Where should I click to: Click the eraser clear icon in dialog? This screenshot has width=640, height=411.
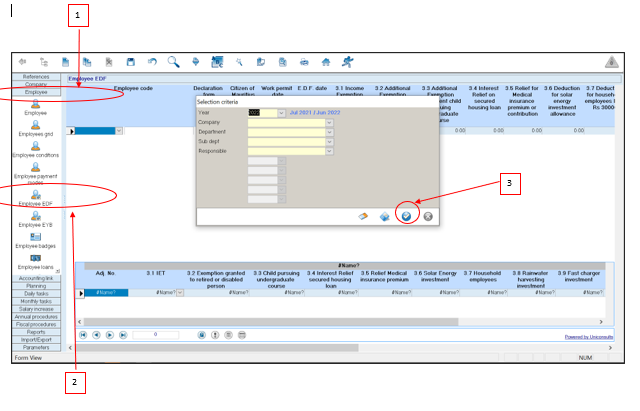coord(364,215)
